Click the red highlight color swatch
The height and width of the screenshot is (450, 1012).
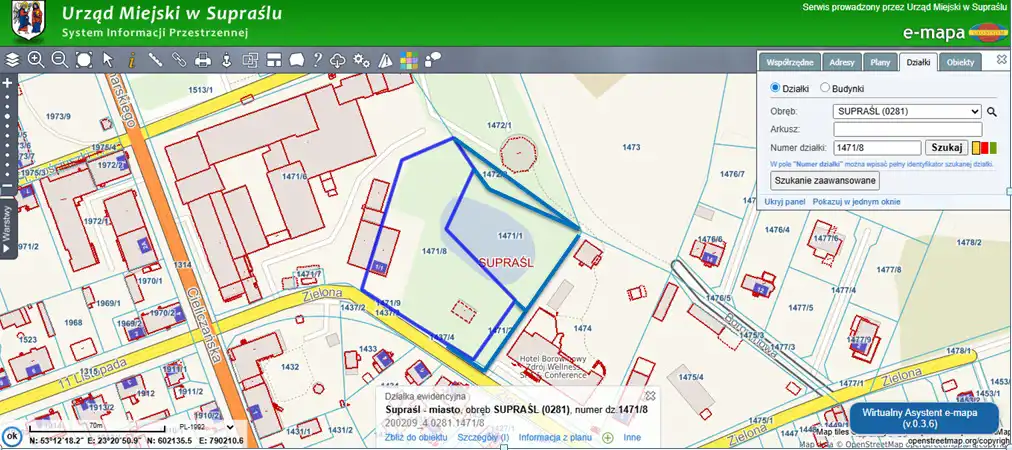point(985,148)
